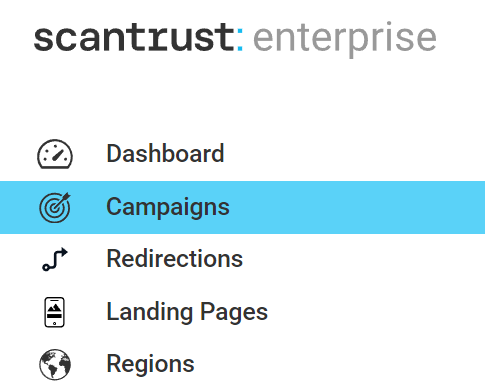
Task: Click the needle of the Dashboard gauge icon
Action: pos(58,156)
